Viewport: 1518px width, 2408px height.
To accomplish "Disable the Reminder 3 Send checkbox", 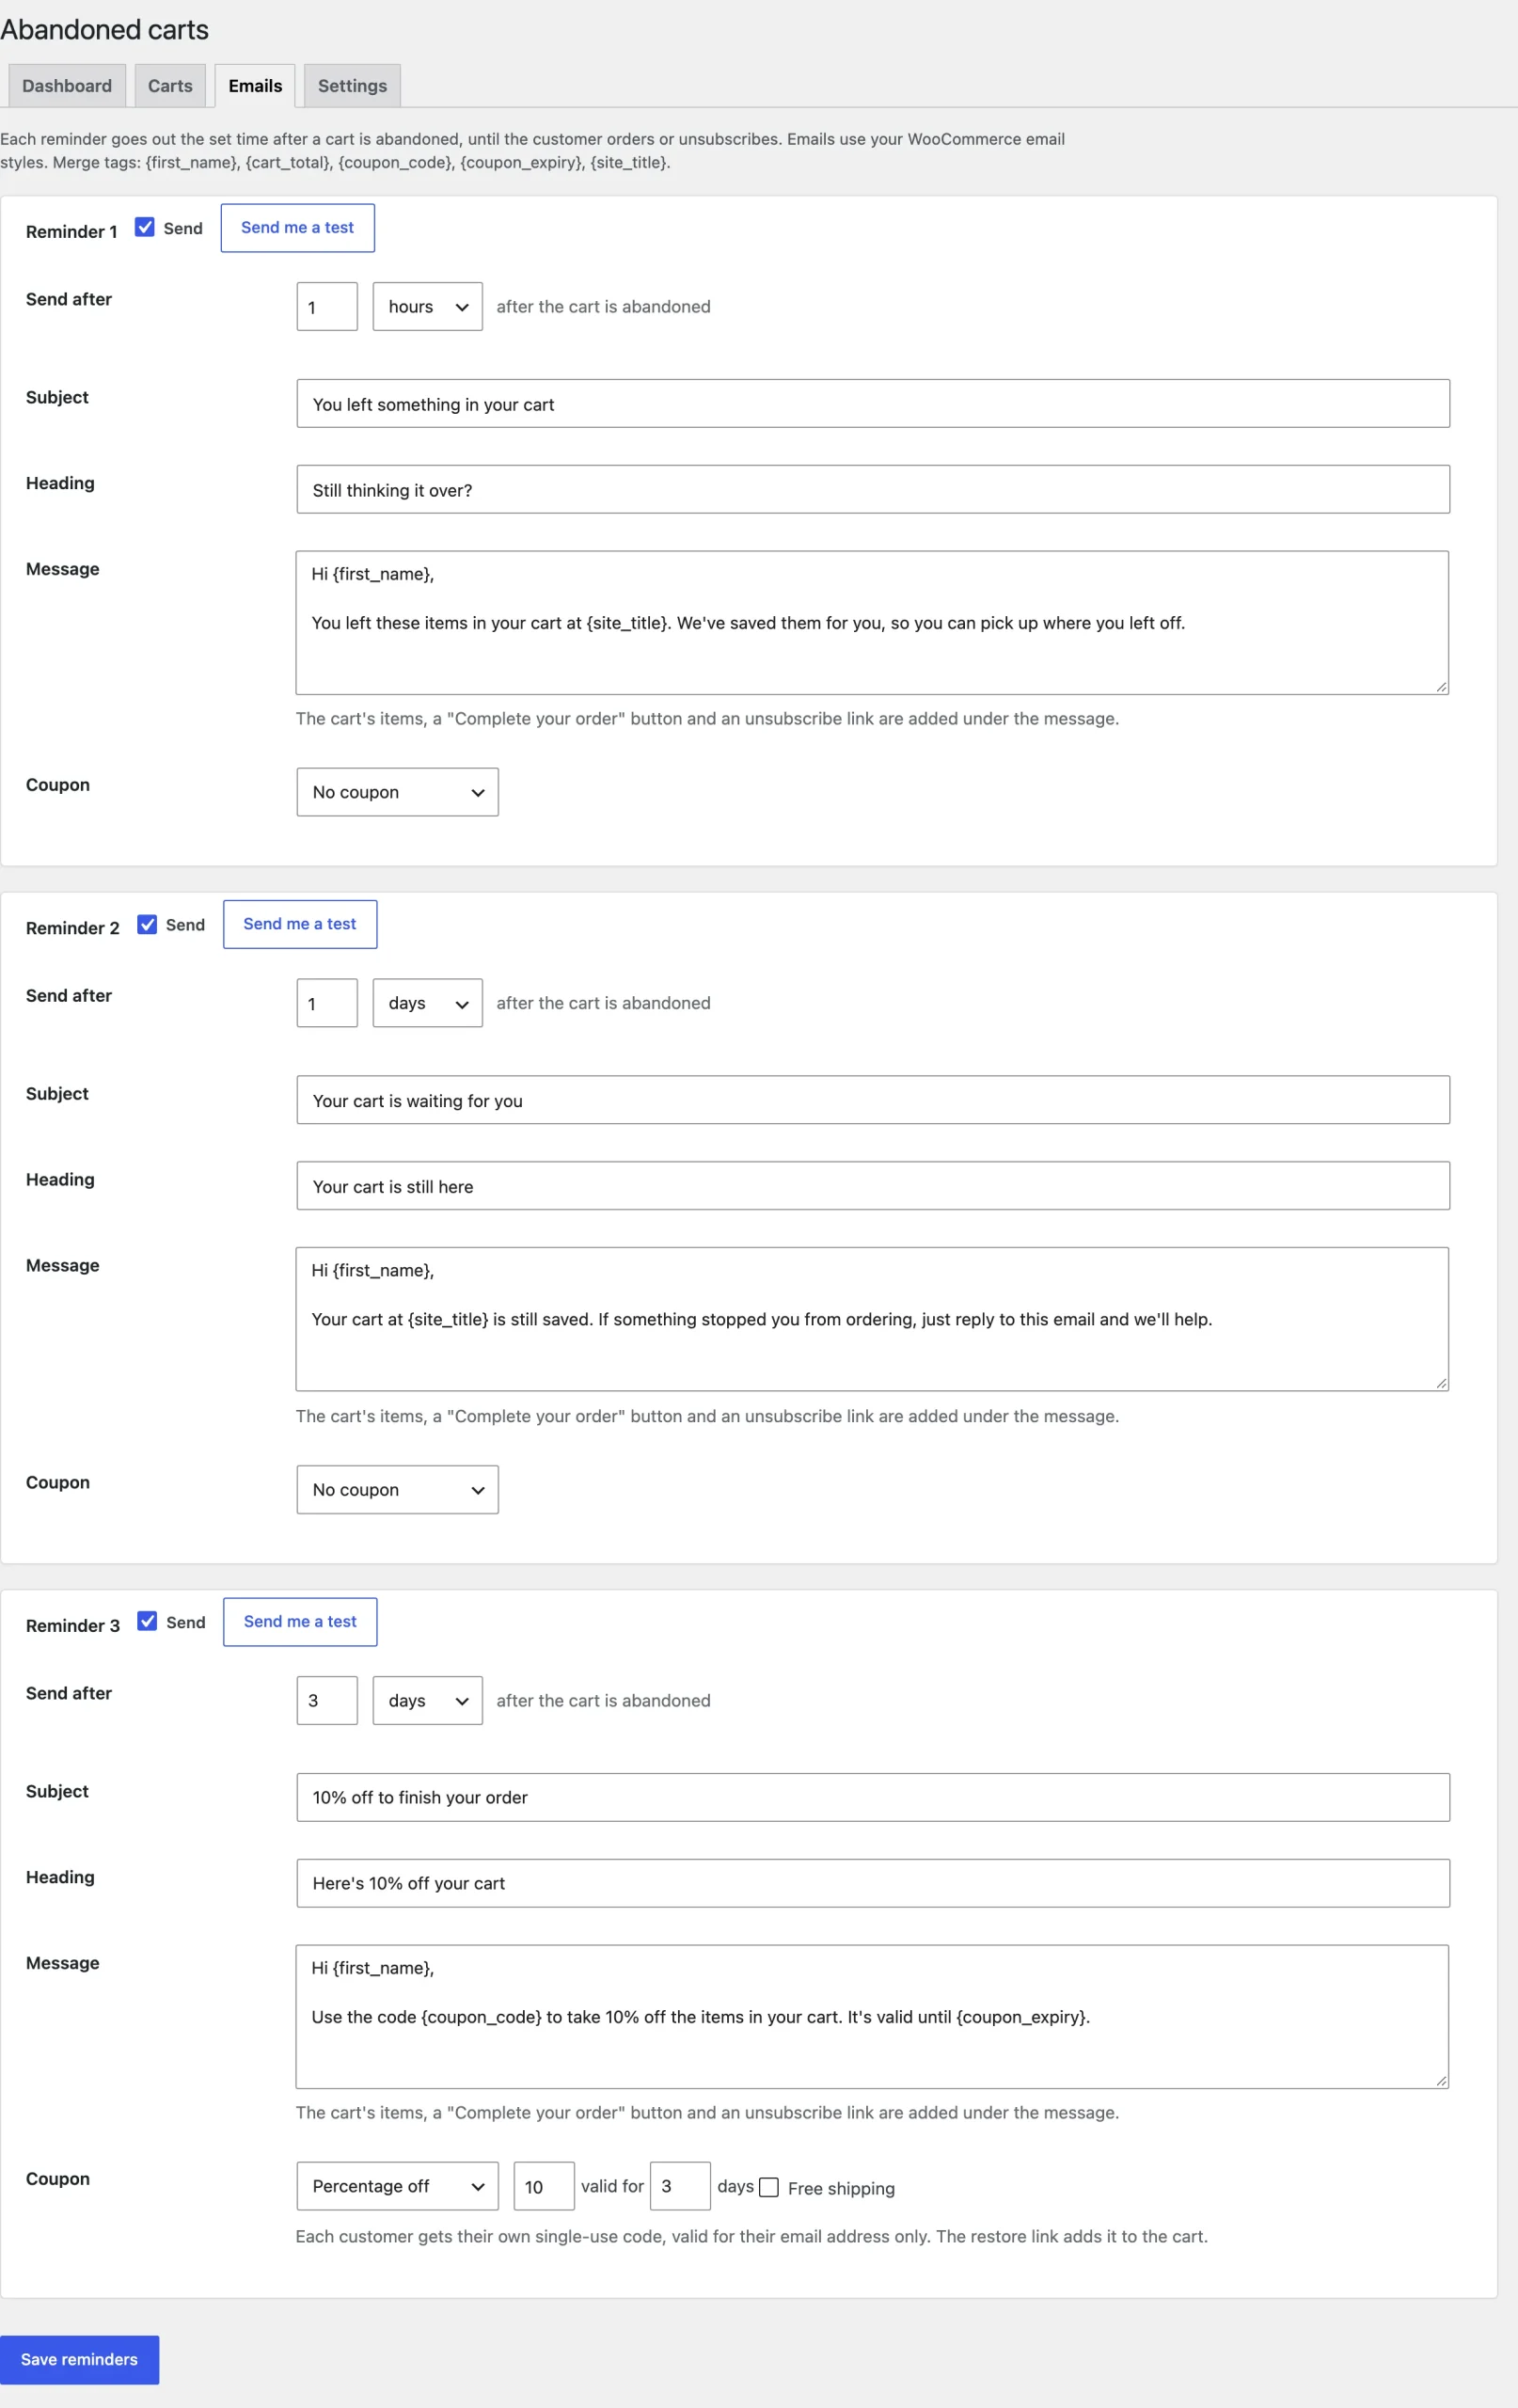I will [x=147, y=1621].
